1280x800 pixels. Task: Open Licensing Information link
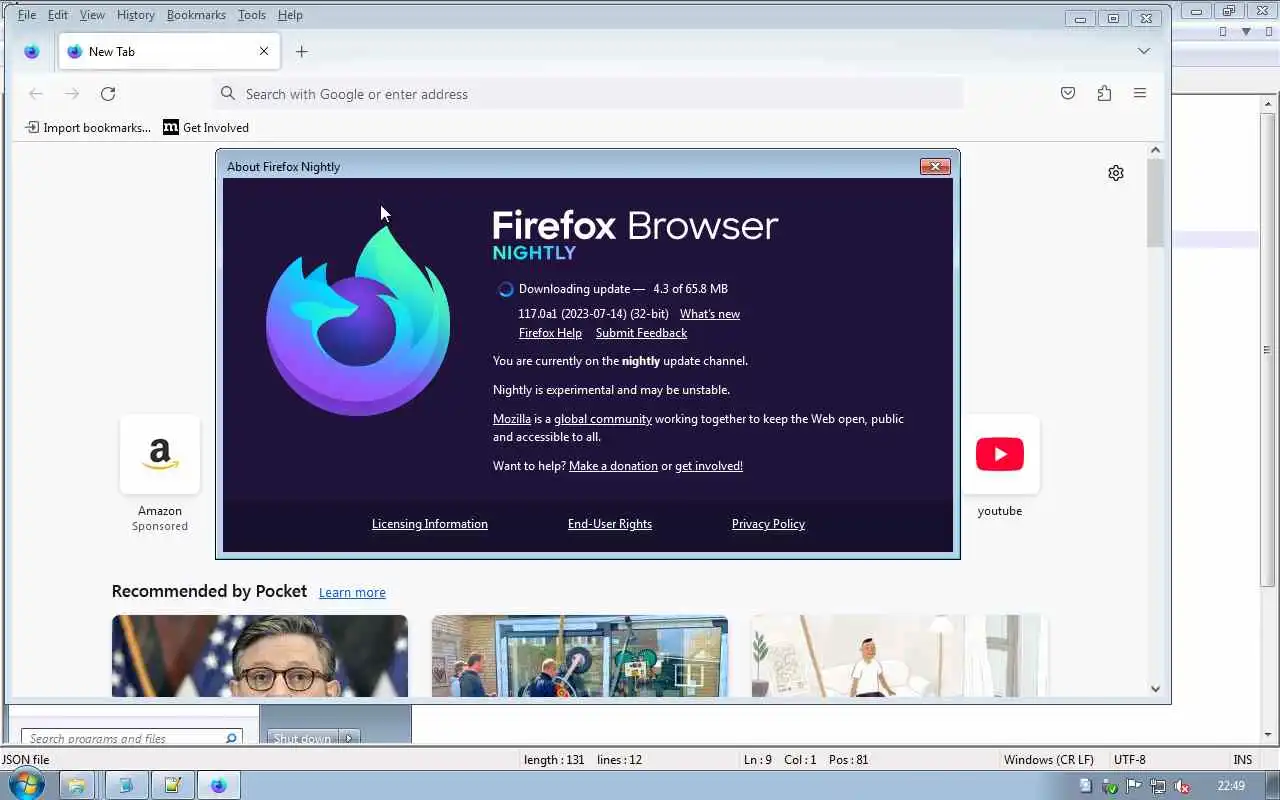(x=430, y=524)
